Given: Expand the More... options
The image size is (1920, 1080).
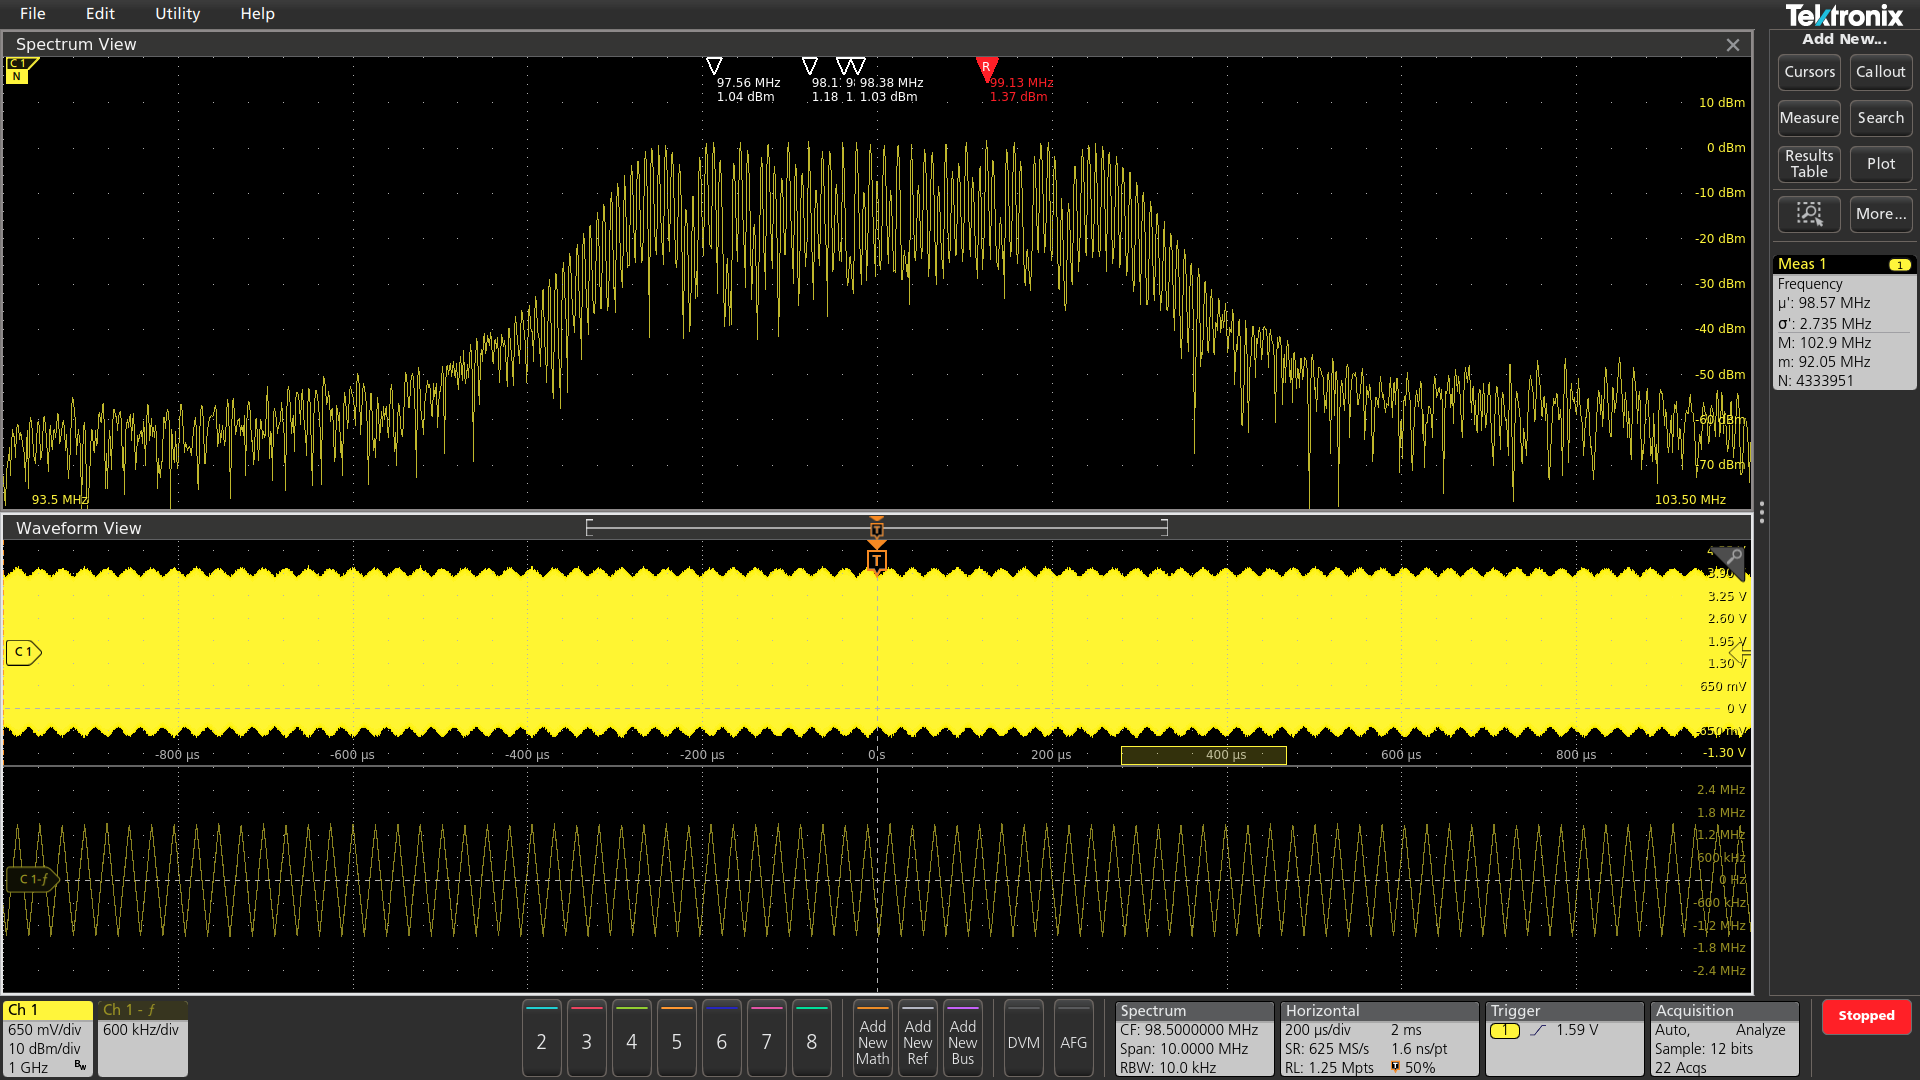Looking at the screenshot, I should coord(1881,214).
